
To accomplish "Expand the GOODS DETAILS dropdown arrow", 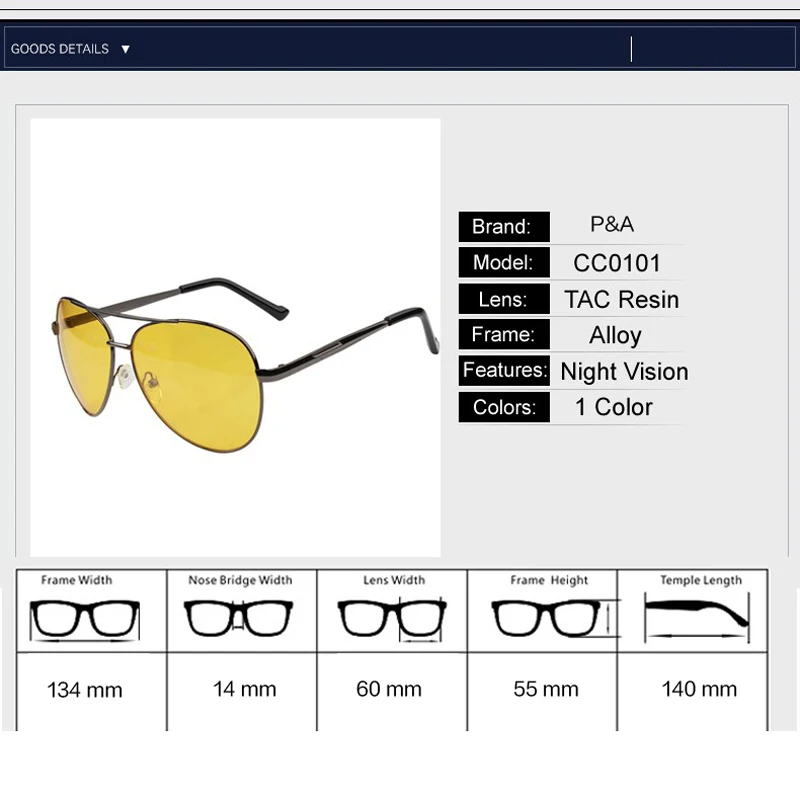I will [126, 49].
